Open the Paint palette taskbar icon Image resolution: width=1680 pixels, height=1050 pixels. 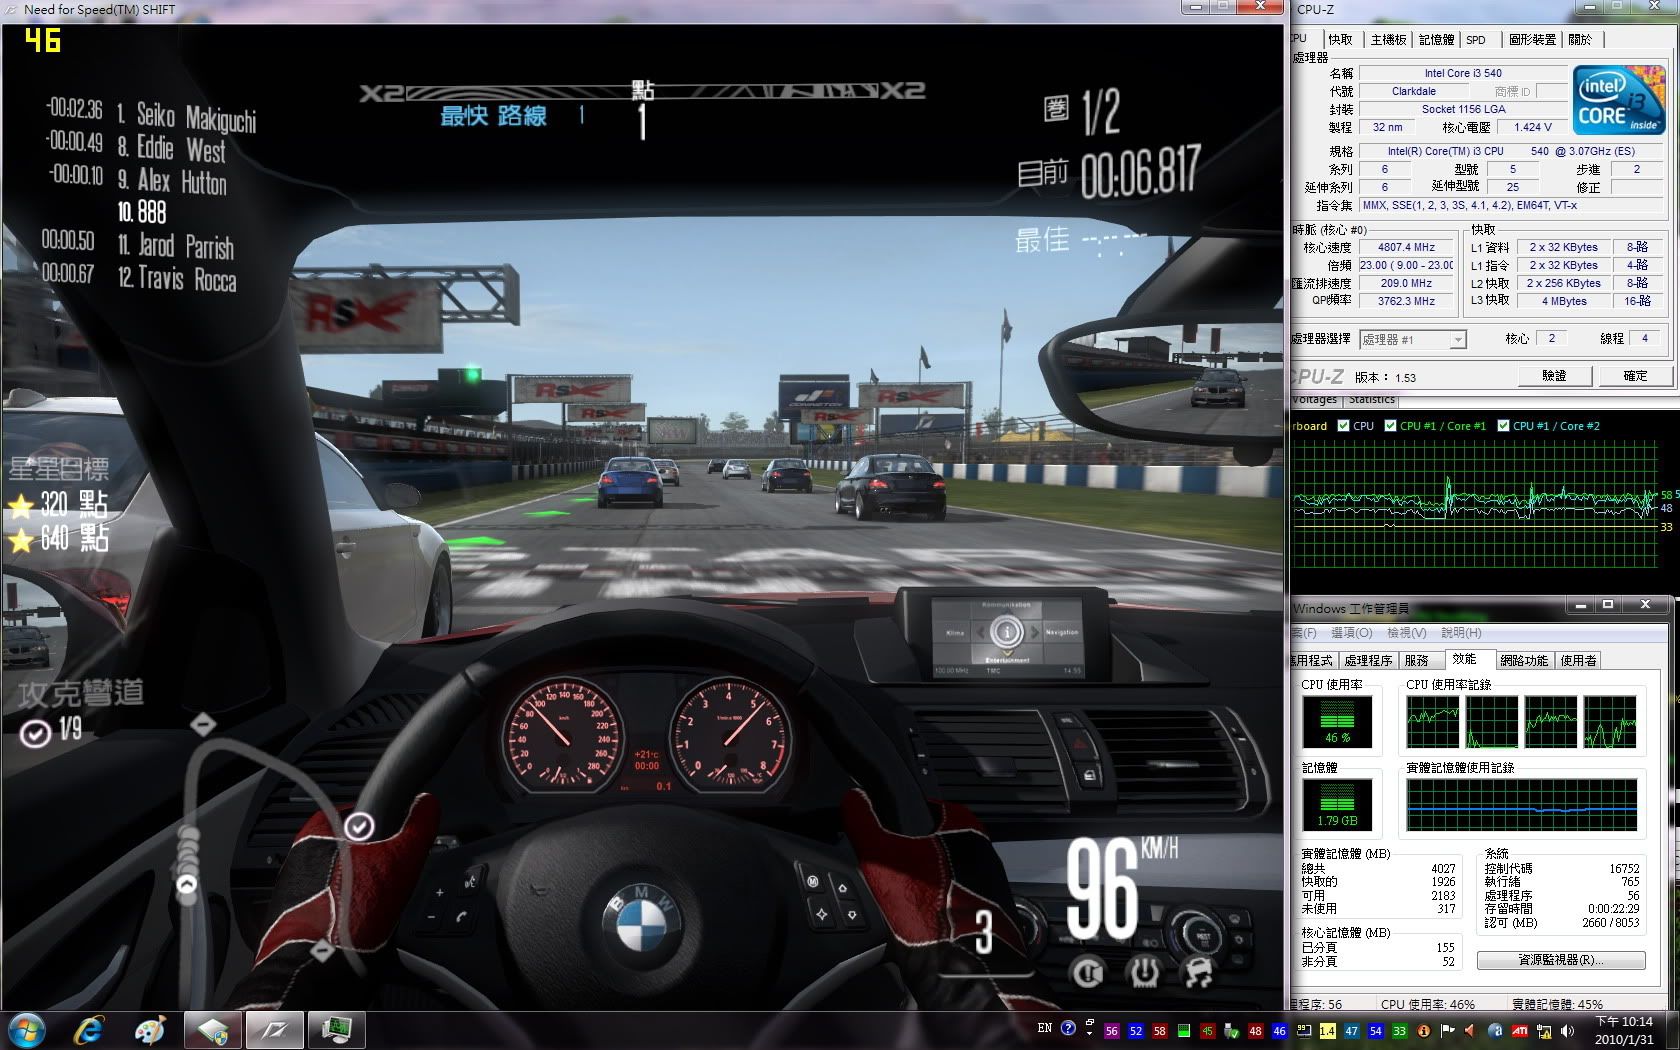tap(150, 1030)
